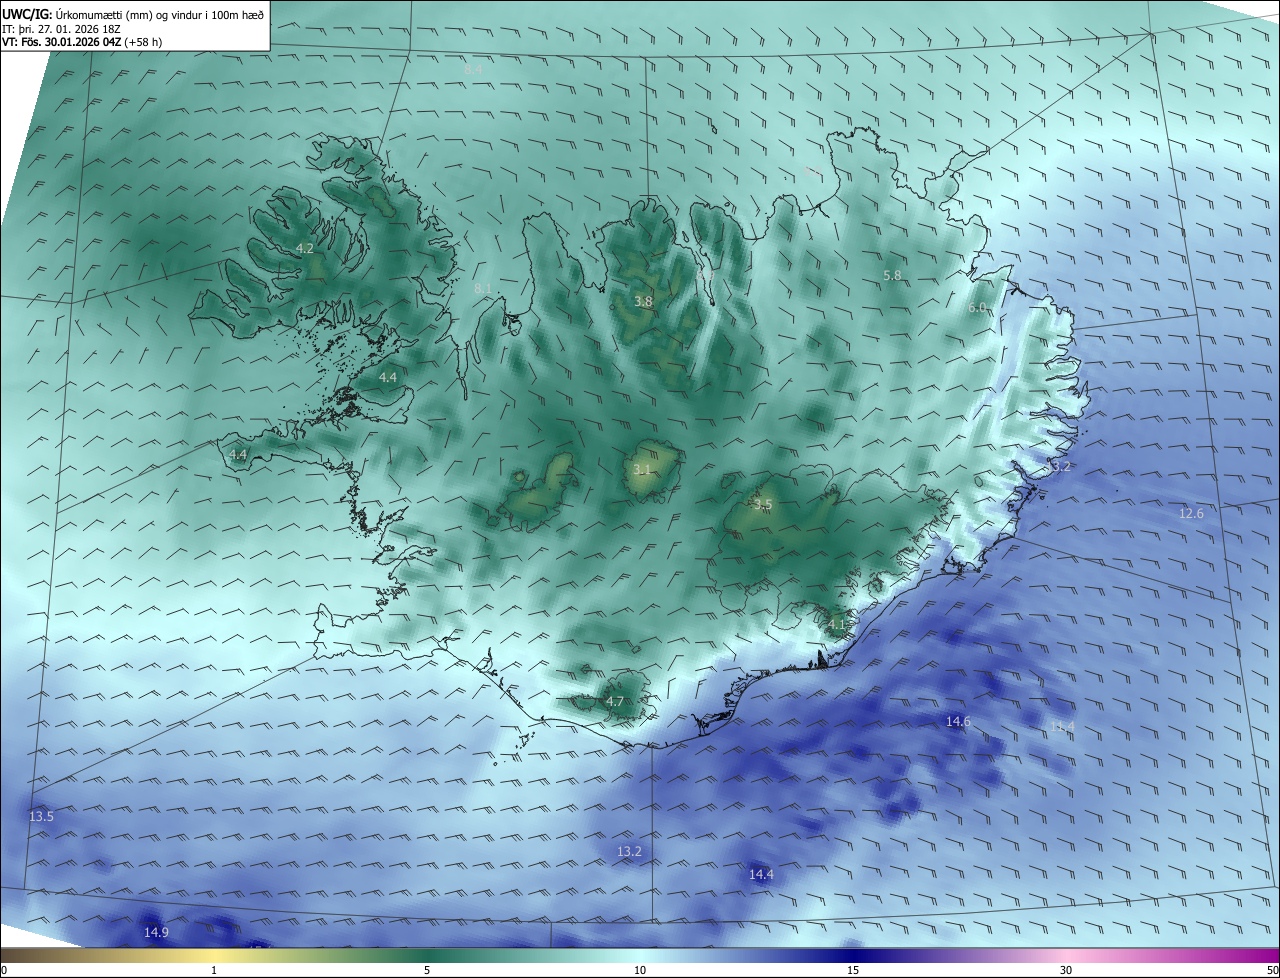Select the 13.2 value south of Iceland
Viewport: 1280px width, 978px height.
(x=629, y=851)
